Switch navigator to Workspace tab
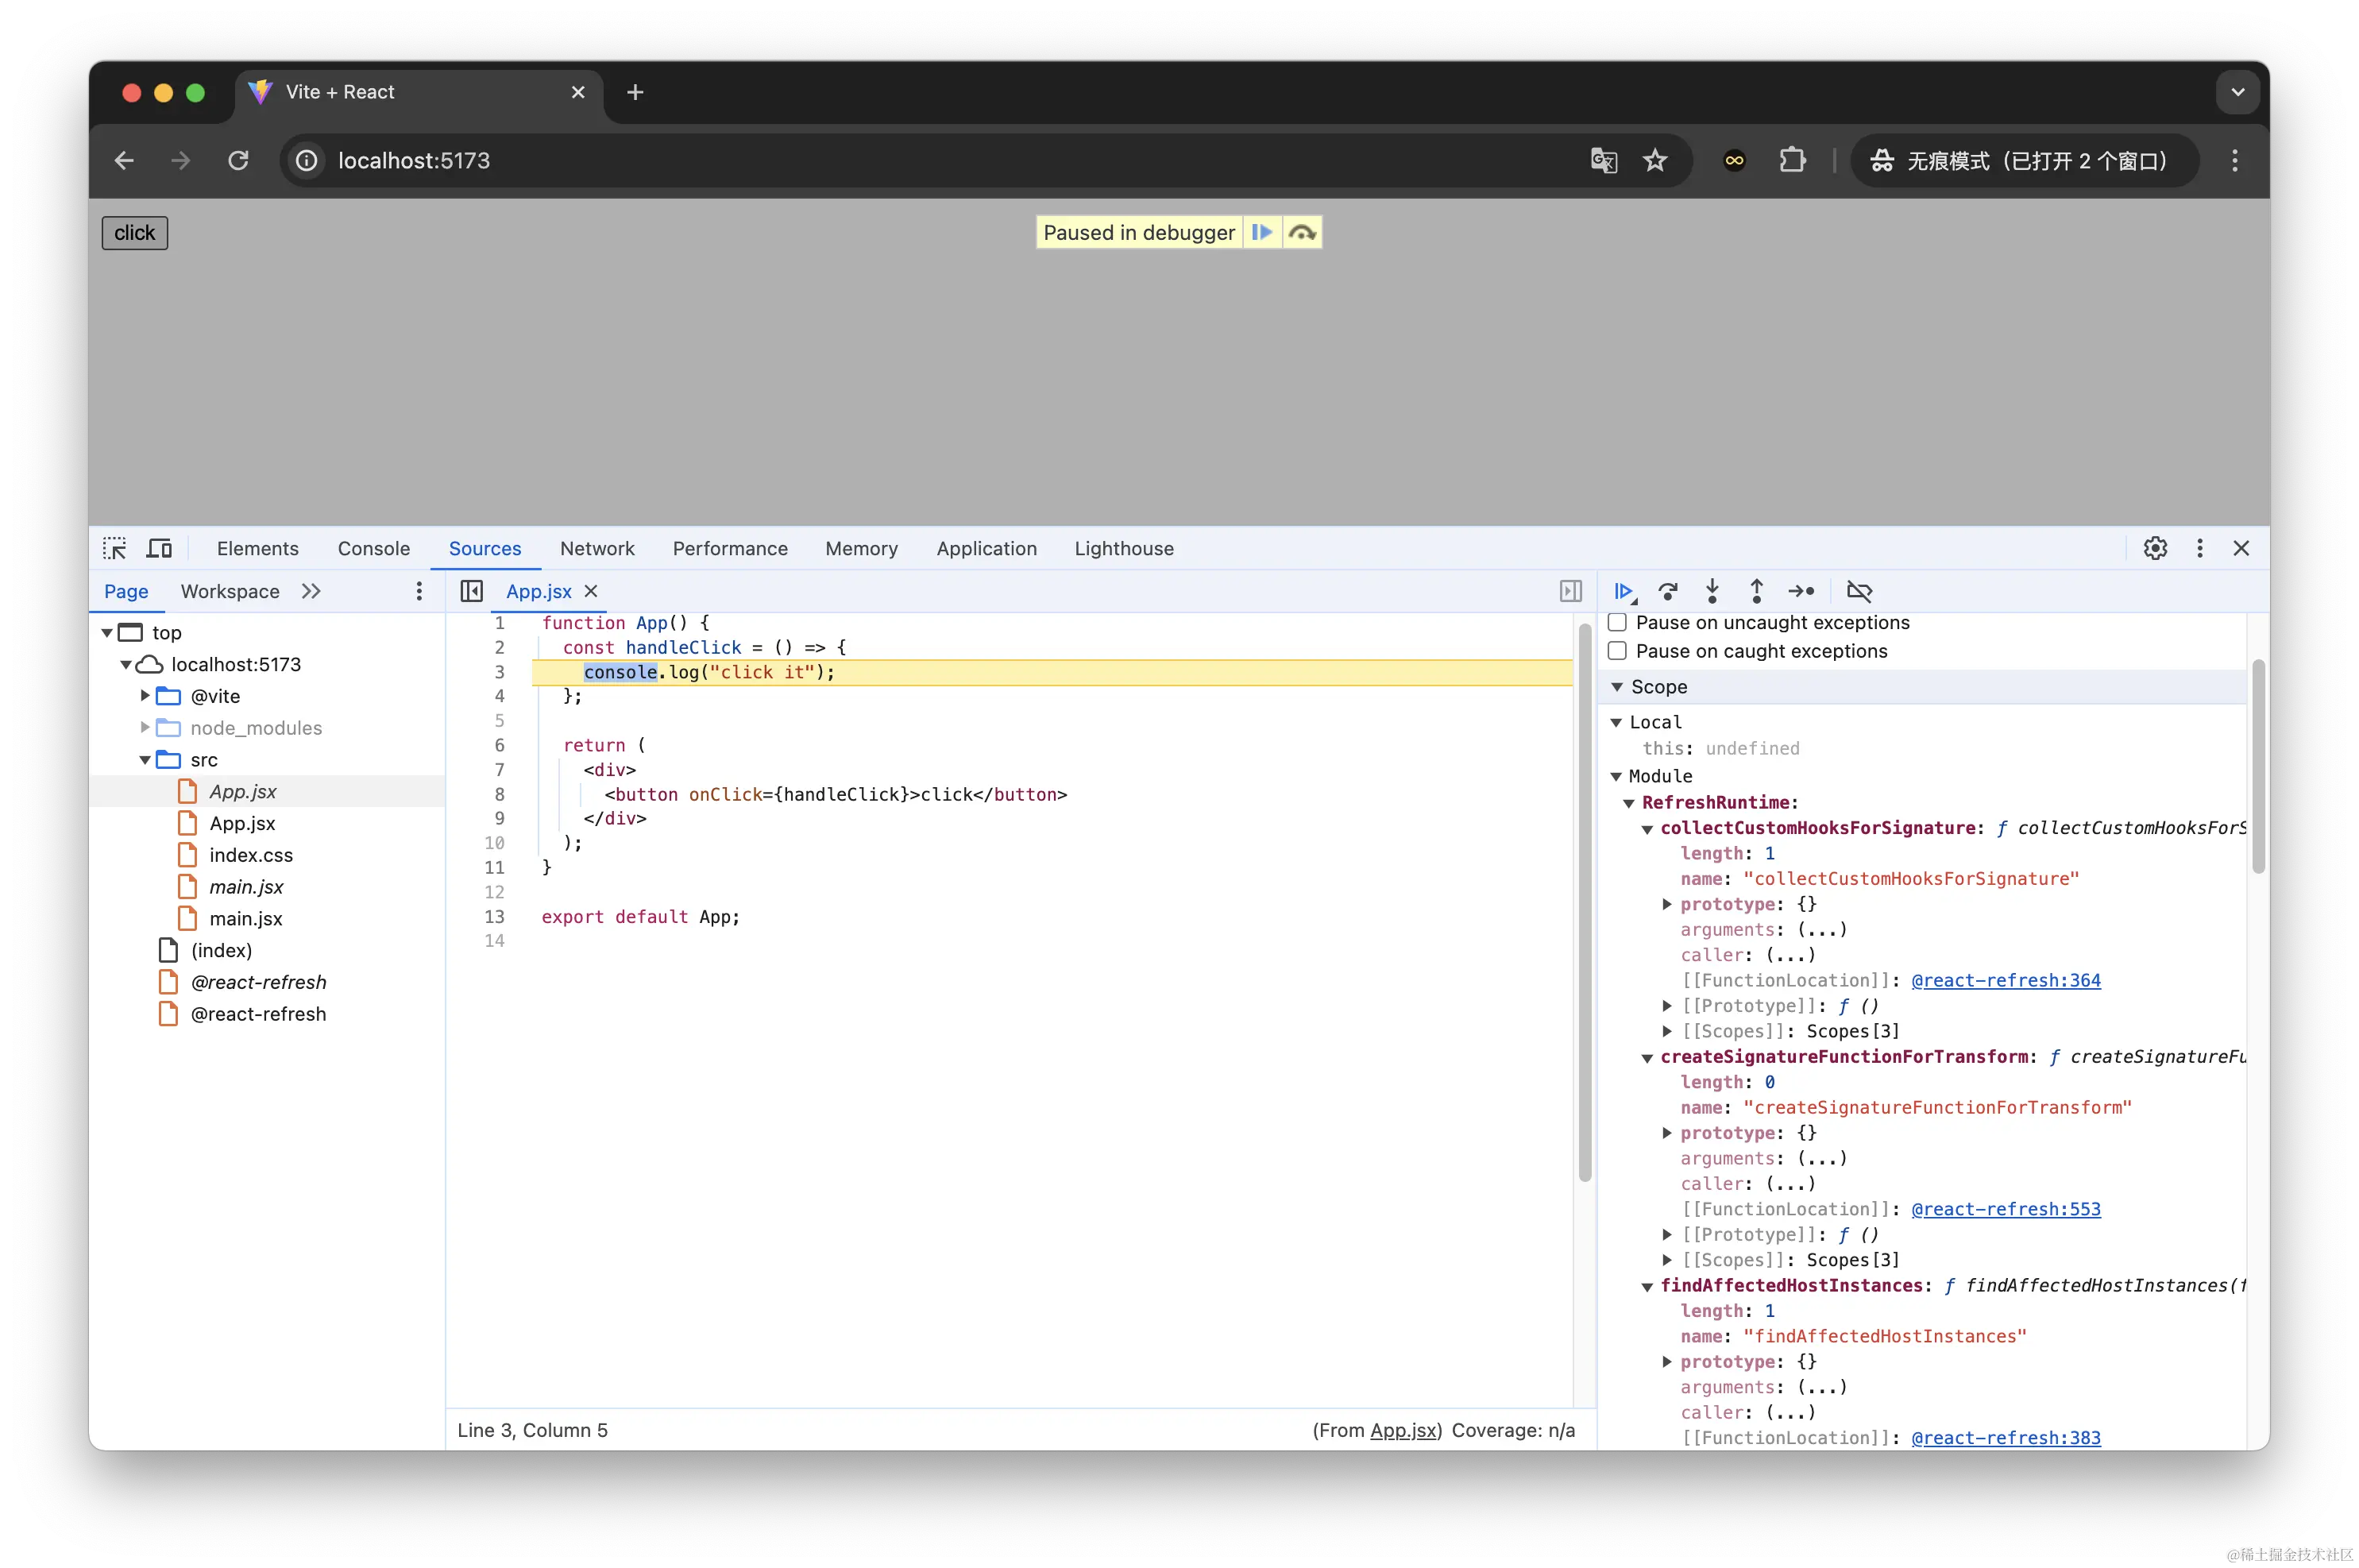Screen dimensions: 2359x1568 click(x=230, y=591)
